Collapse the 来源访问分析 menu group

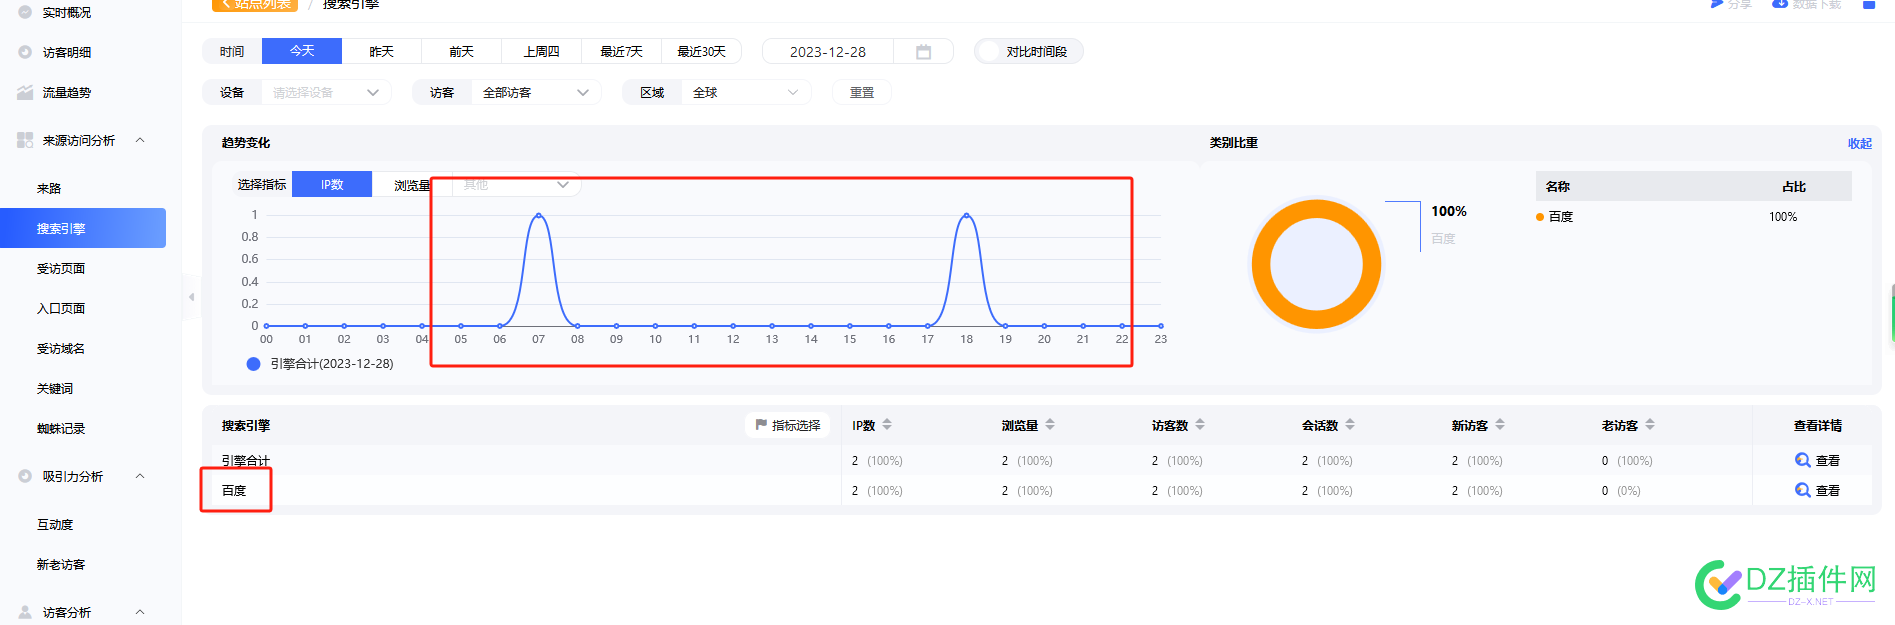[140, 140]
